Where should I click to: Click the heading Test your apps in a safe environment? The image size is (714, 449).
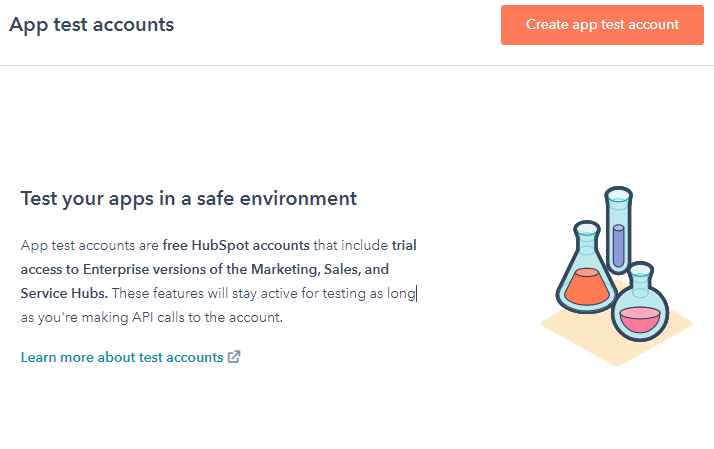point(189,199)
